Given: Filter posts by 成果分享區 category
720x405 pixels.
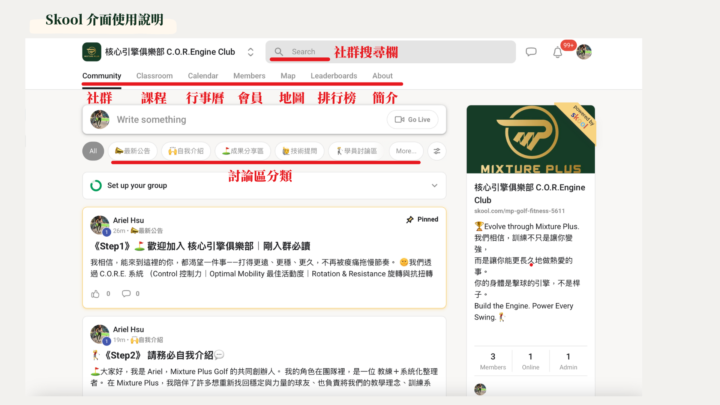Looking at the screenshot, I should coord(242,151).
